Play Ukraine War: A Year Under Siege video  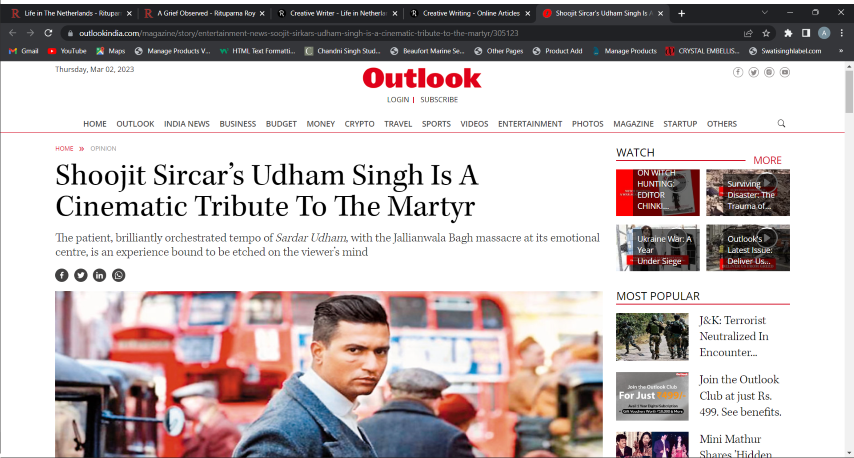658,248
